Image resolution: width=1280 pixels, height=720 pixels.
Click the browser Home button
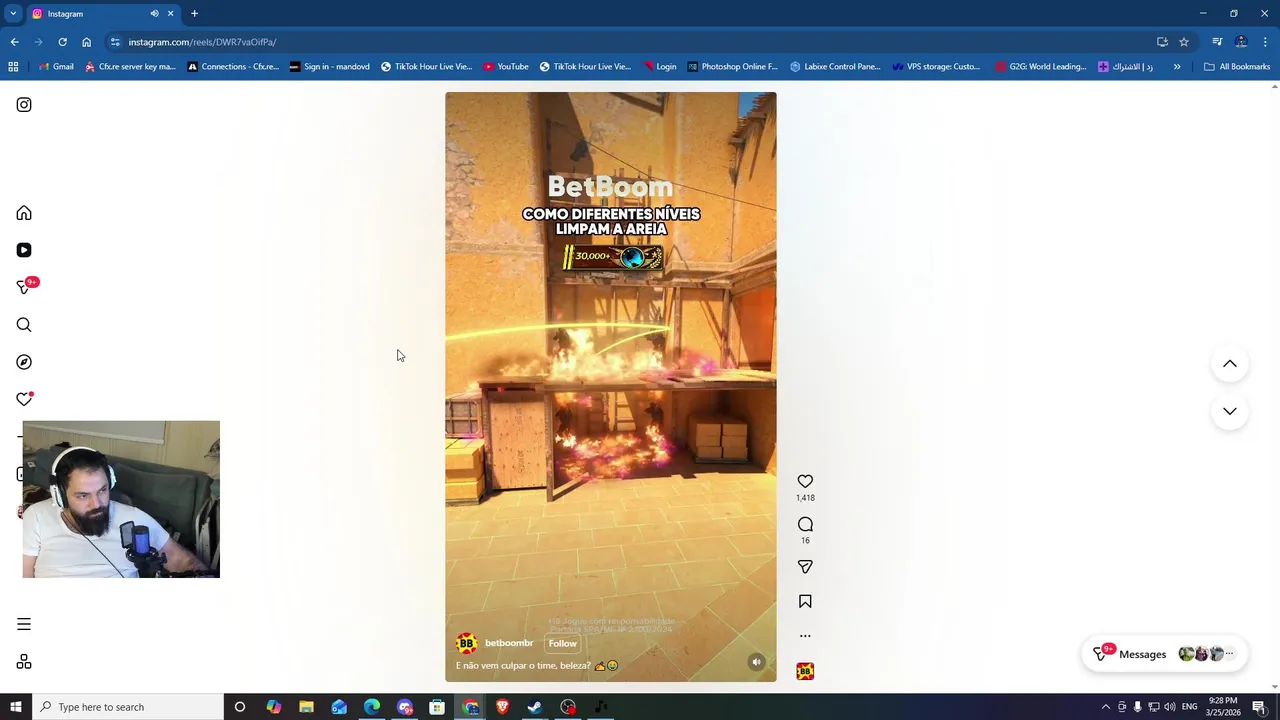[86, 42]
